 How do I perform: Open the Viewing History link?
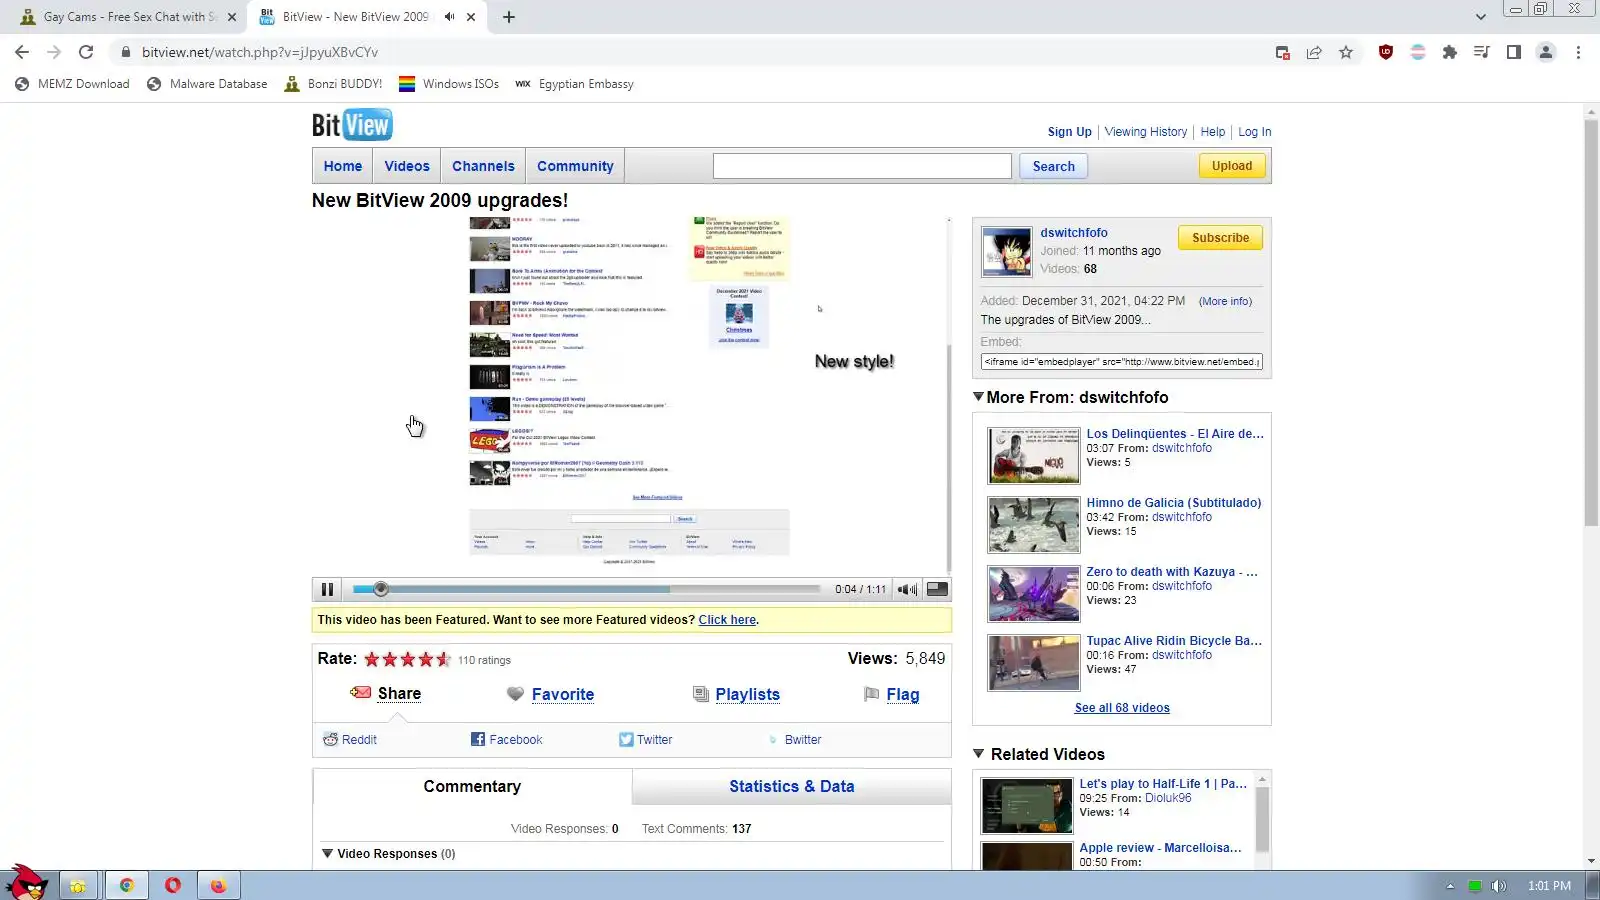click(1146, 132)
